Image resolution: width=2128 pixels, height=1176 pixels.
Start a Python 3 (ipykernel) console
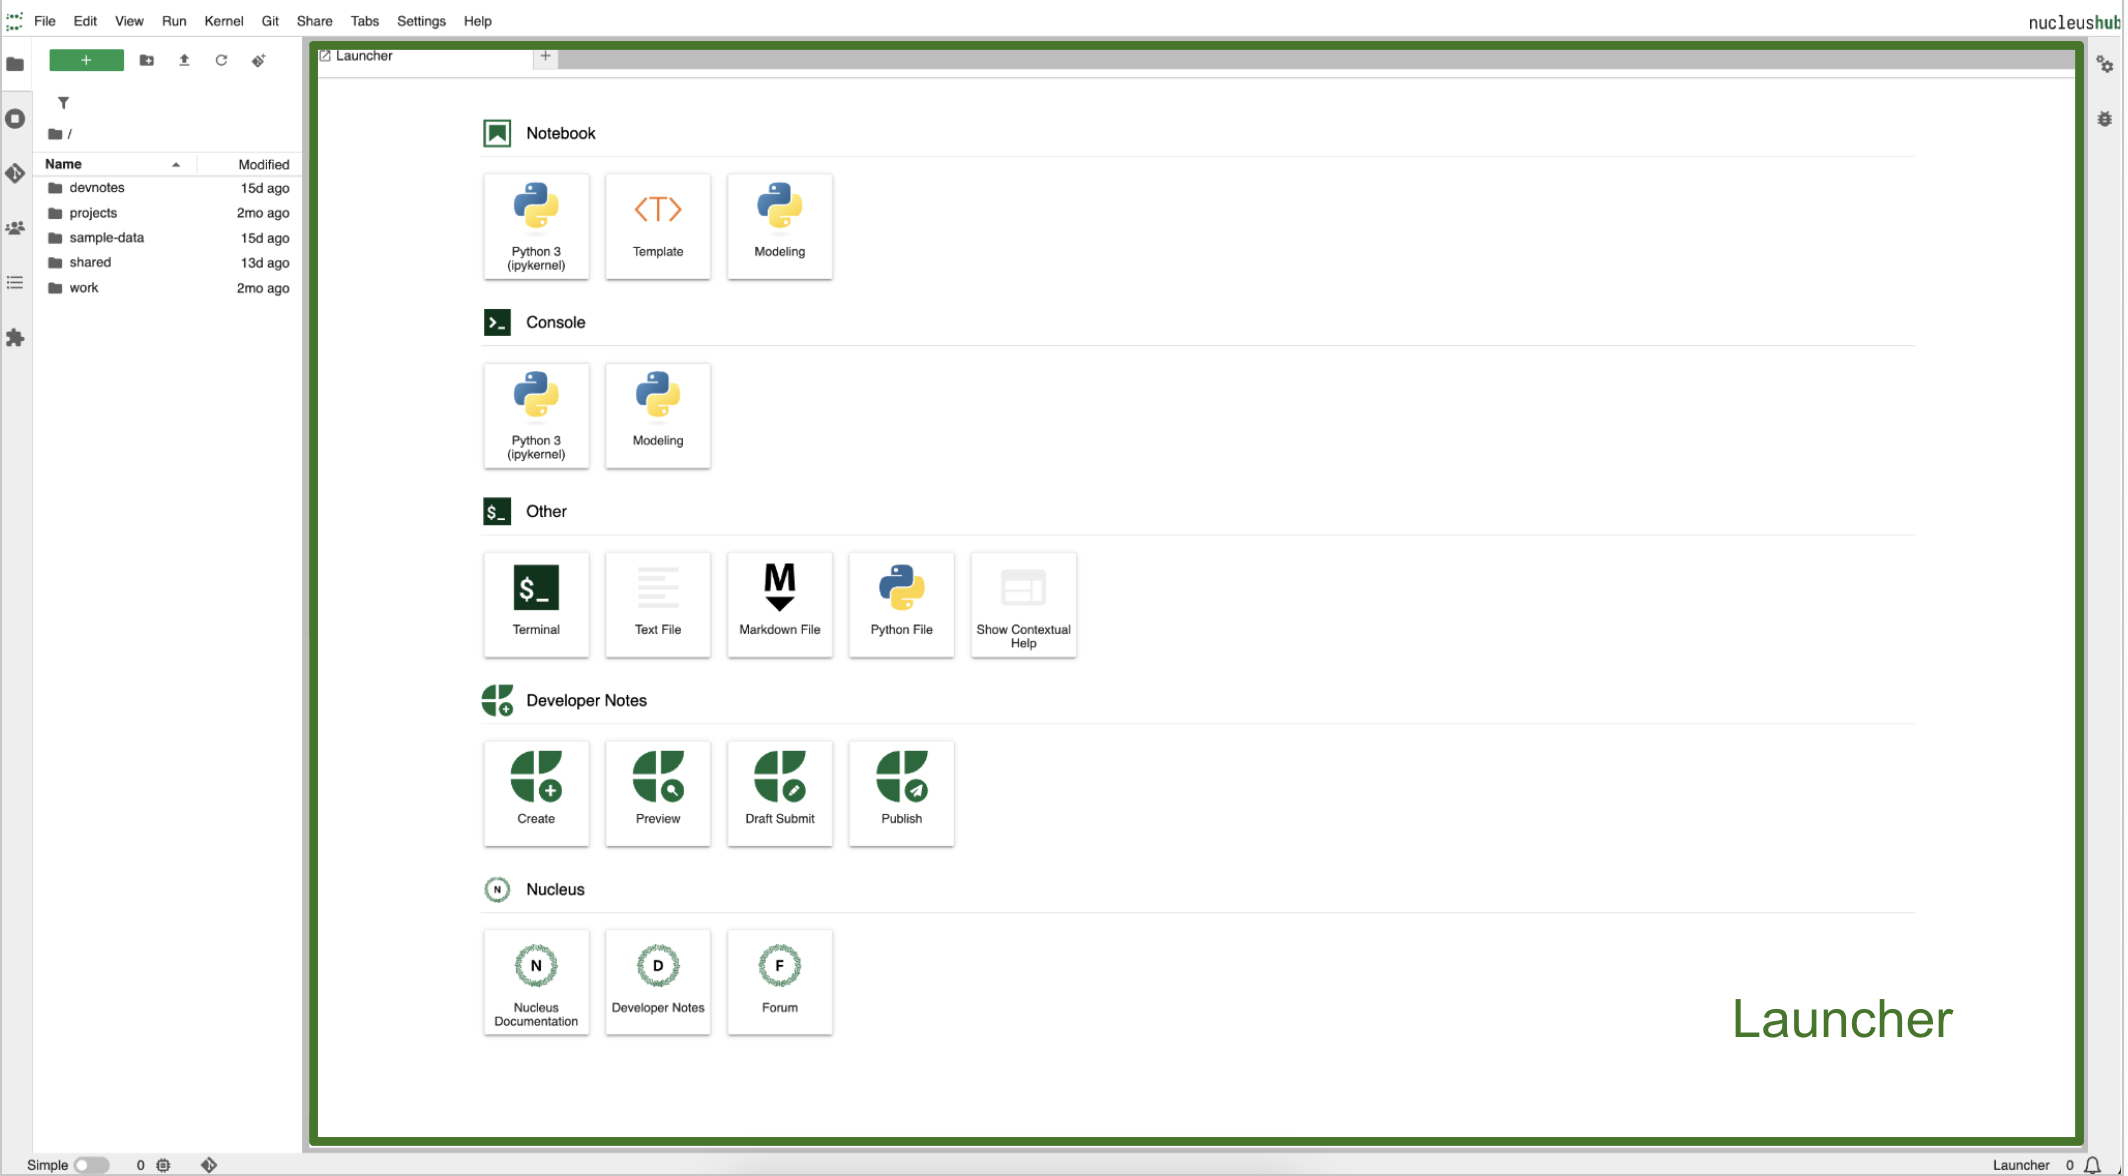tap(536, 415)
